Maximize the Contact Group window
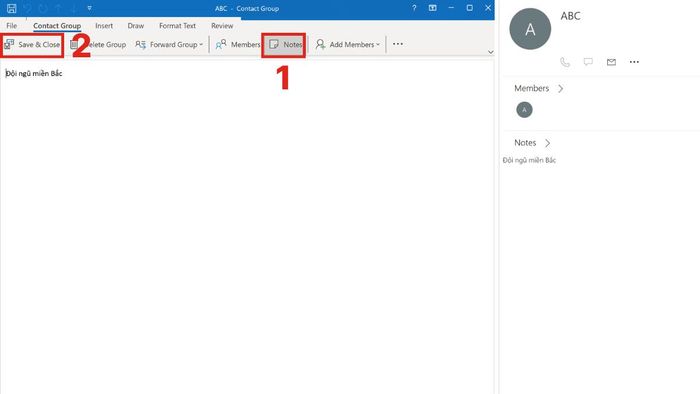Image resolution: width=700 pixels, height=394 pixels. pyautogui.click(x=470, y=8)
